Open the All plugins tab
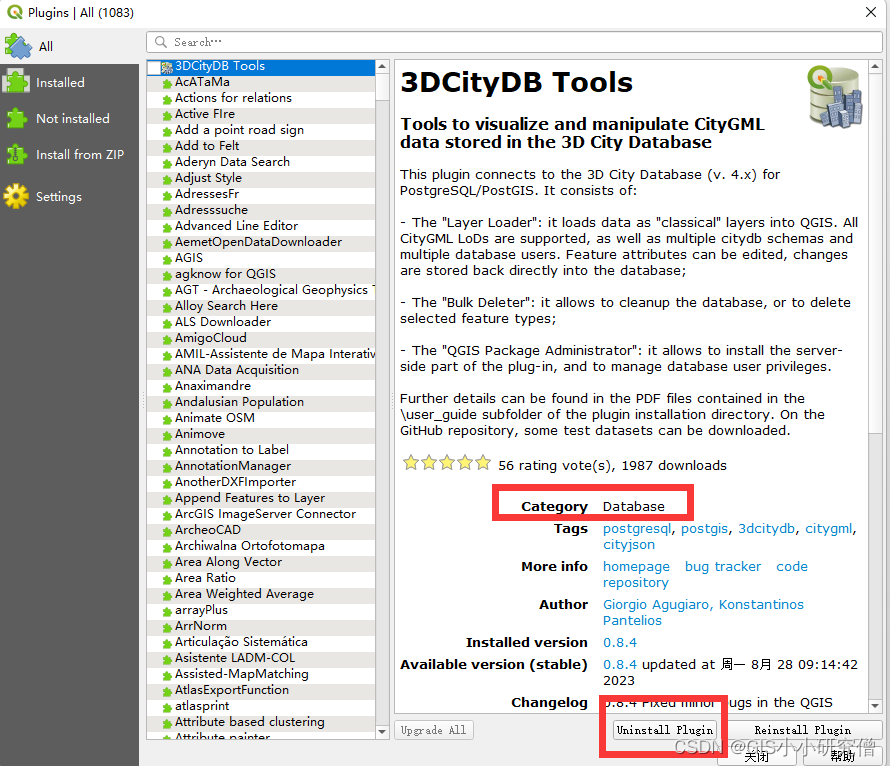The image size is (890, 766). pyautogui.click(x=69, y=47)
